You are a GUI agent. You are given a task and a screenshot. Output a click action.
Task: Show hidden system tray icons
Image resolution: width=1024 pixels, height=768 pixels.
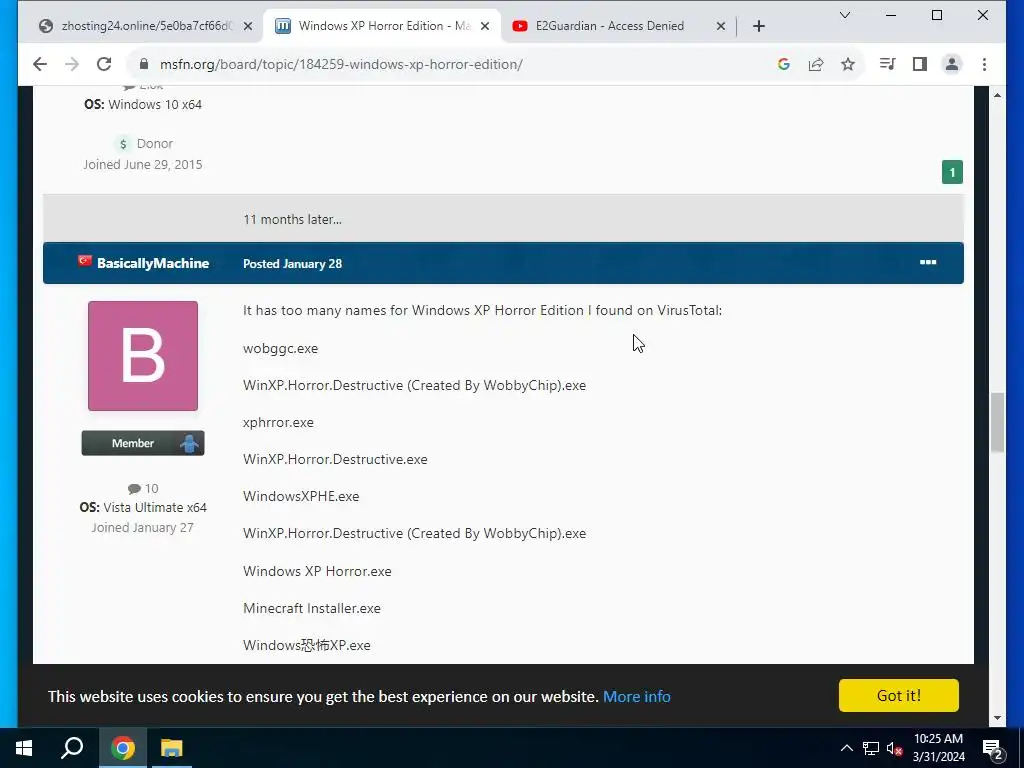[846, 748]
